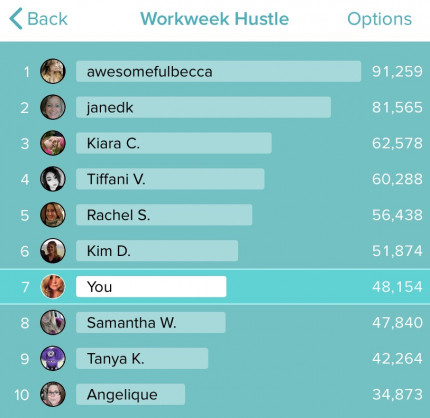Tap Tanya K.'s purple minion avatar
Viewport: 430px width, 418px height.
point(53,359)
